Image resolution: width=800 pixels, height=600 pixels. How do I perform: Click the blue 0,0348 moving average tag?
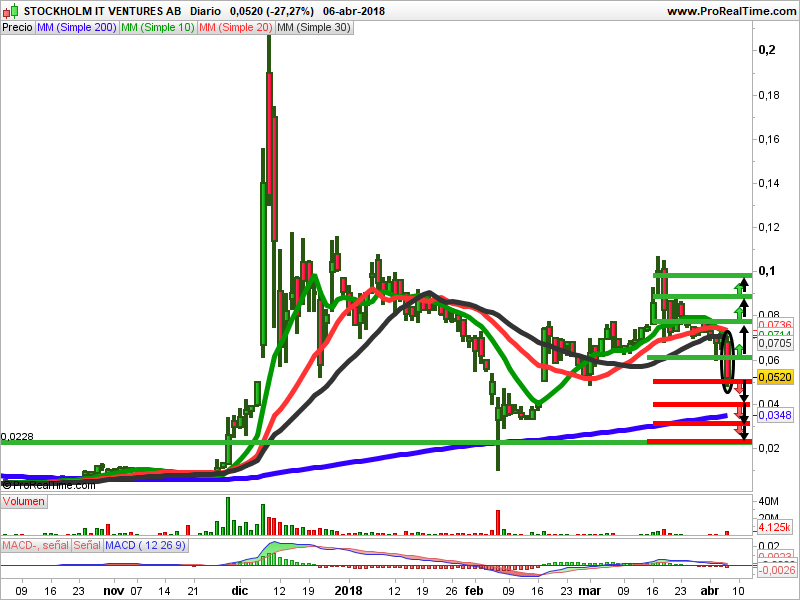pos(775,415)
